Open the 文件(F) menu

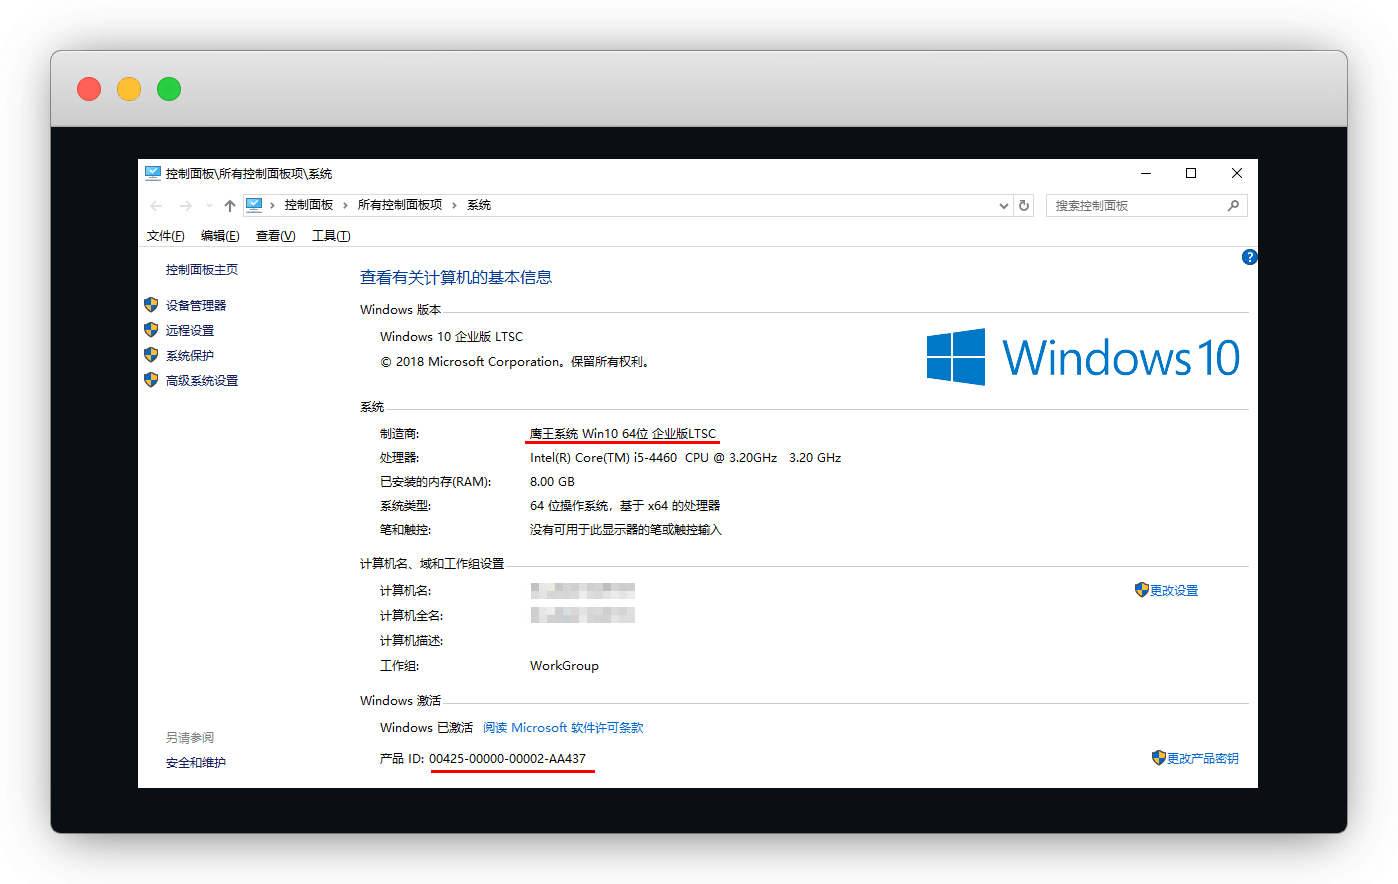165,236
